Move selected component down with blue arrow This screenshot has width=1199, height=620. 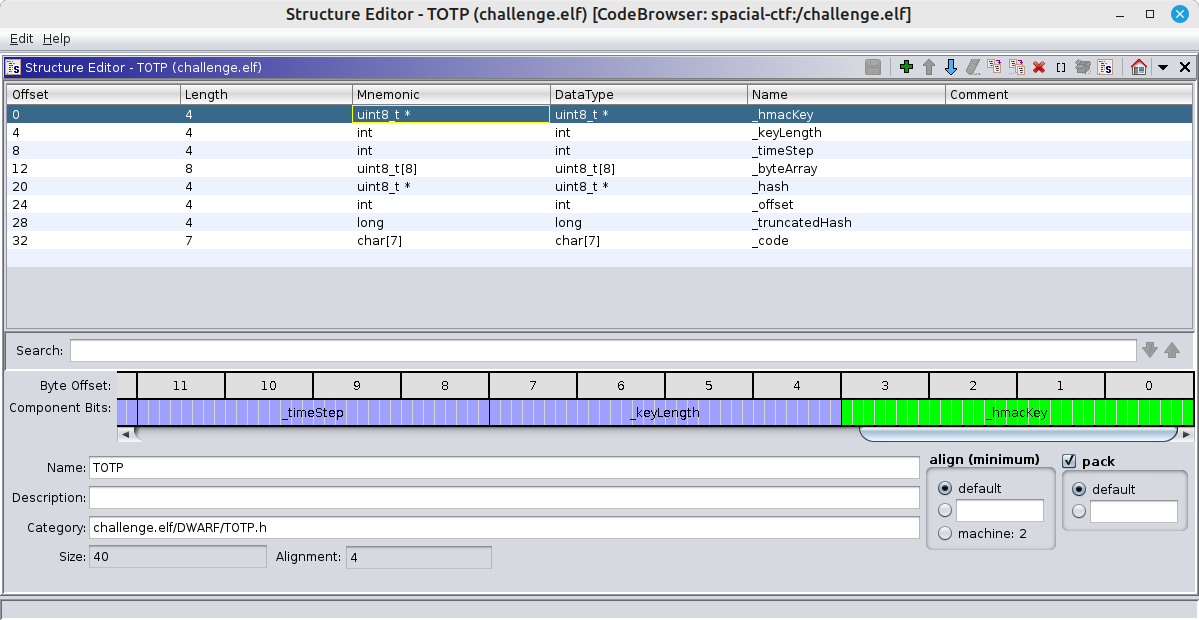(951, 67)
